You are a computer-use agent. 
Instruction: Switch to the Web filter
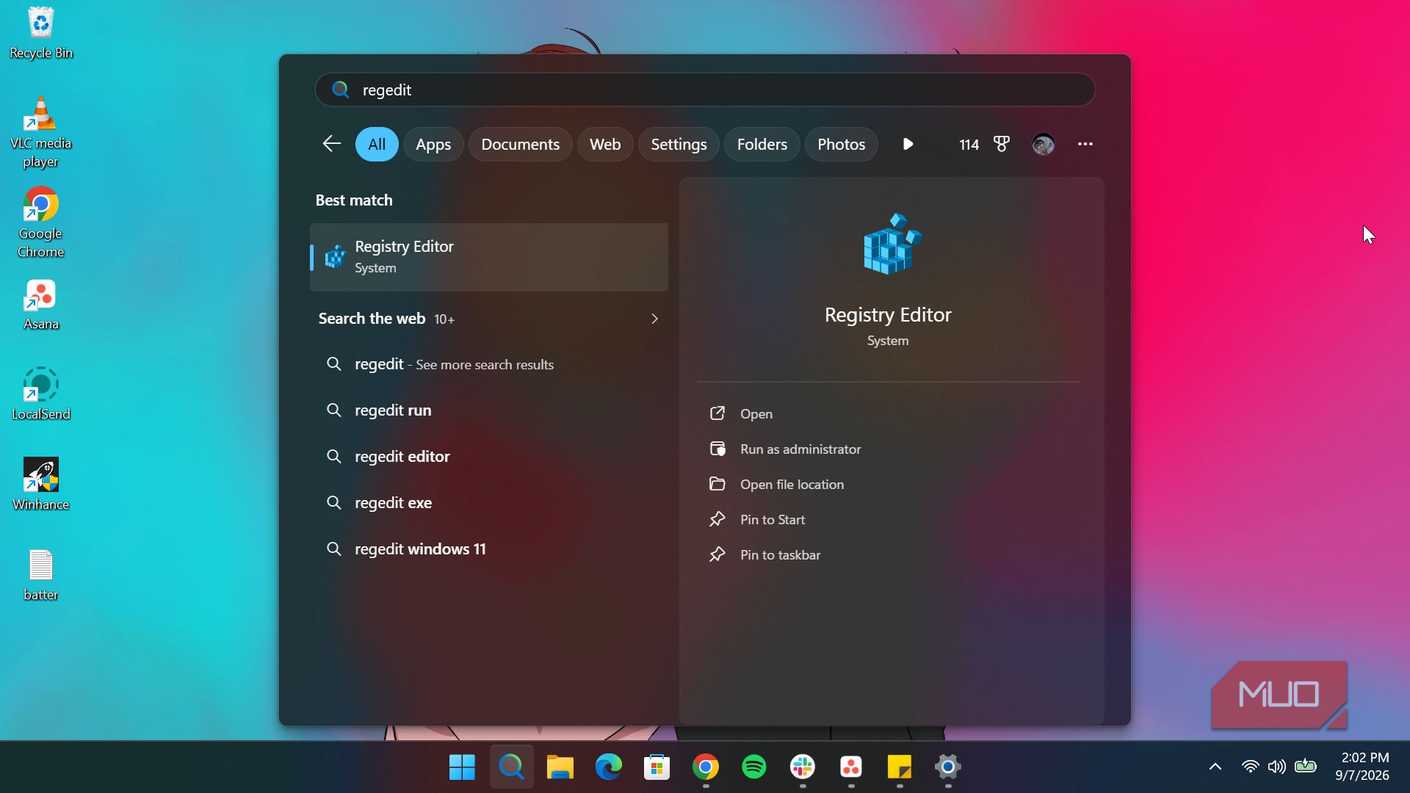coord(605,144)
